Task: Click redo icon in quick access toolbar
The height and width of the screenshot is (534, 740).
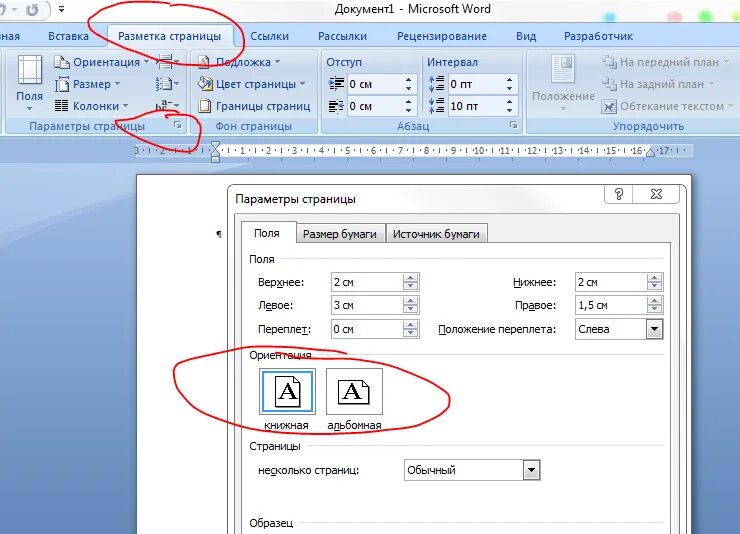Action: [x=32, y=9]
